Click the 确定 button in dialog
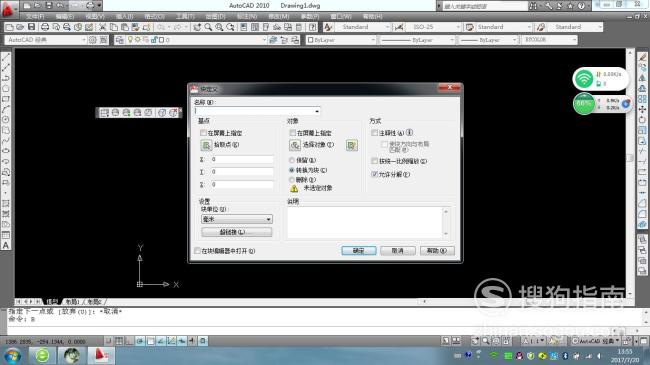650x365 pixels. pos(359,251)
